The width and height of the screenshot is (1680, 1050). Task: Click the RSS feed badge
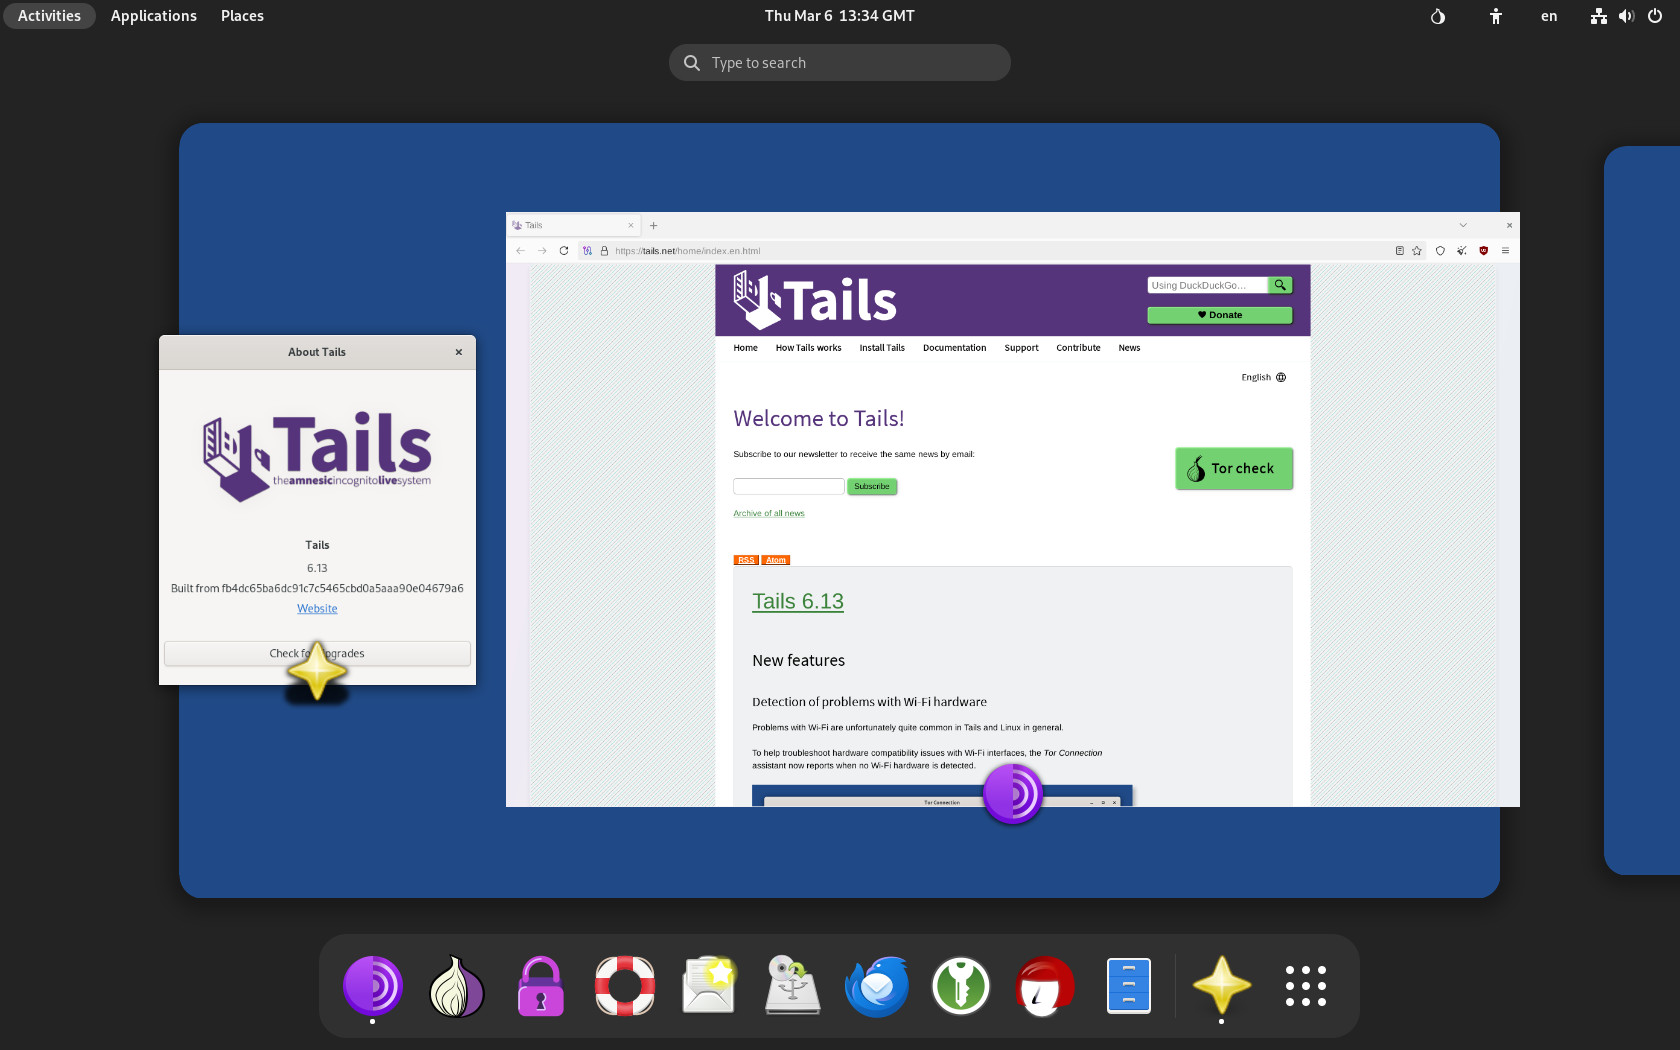tap(746, 560)
